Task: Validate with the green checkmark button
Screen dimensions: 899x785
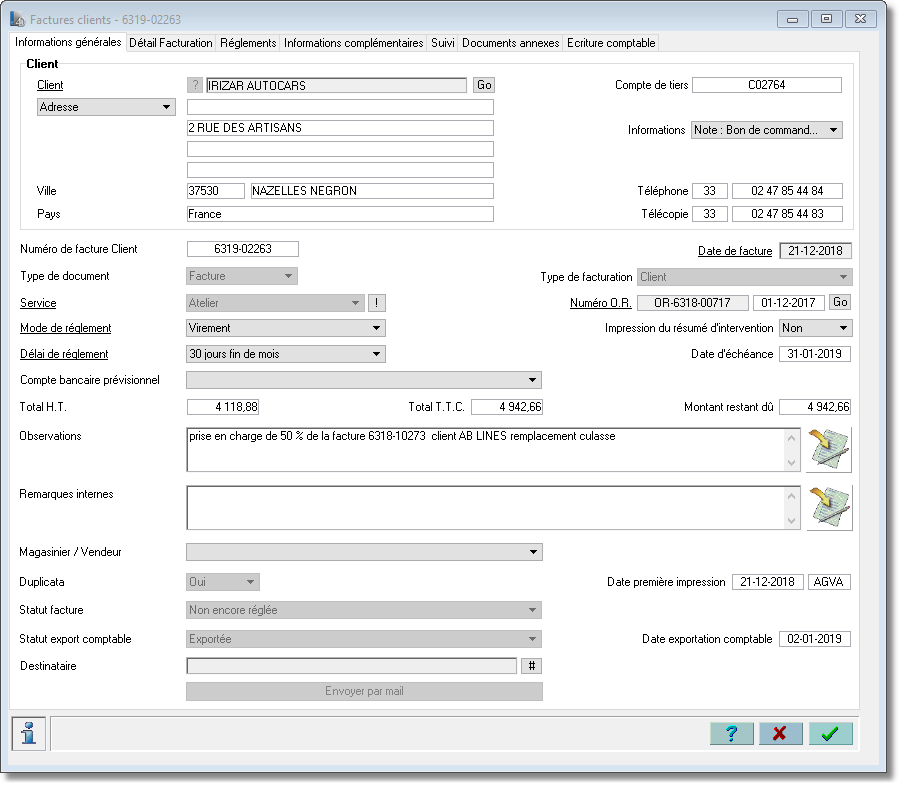Action: (830, 733)
